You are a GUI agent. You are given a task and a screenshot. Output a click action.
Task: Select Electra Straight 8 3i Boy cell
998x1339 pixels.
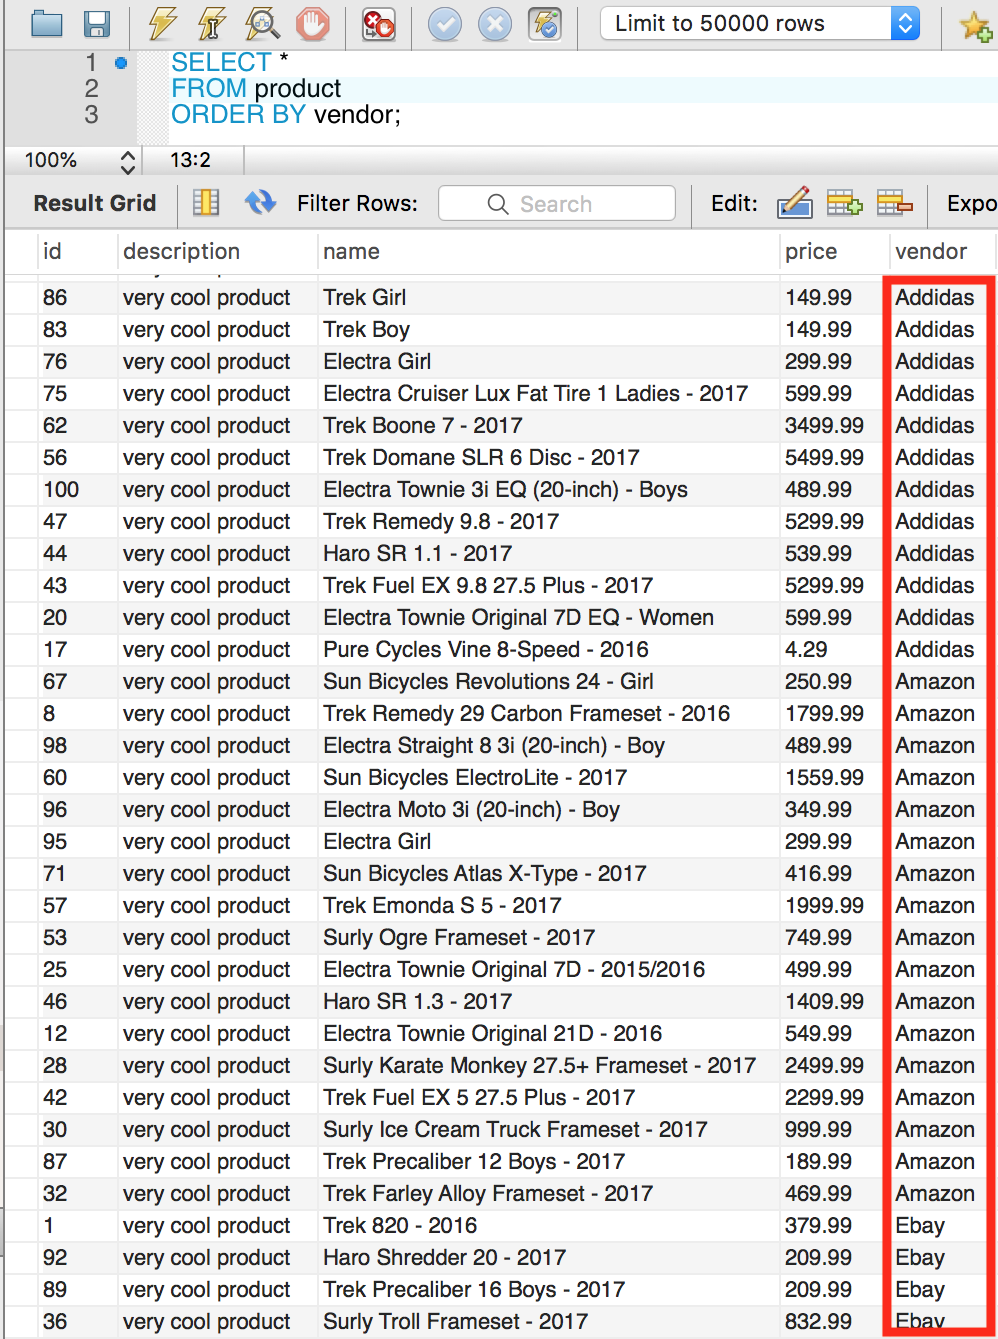(x=548, y=745)
